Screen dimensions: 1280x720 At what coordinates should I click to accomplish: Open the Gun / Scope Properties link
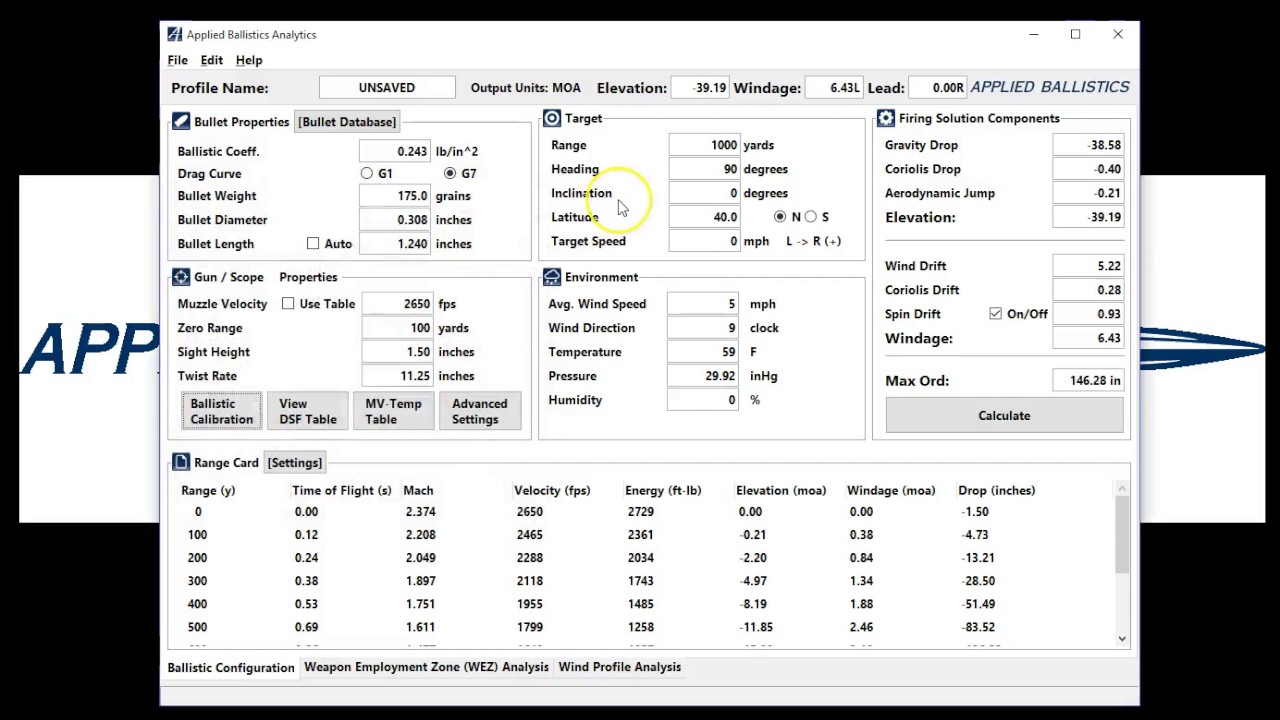(x=308, y=277)
